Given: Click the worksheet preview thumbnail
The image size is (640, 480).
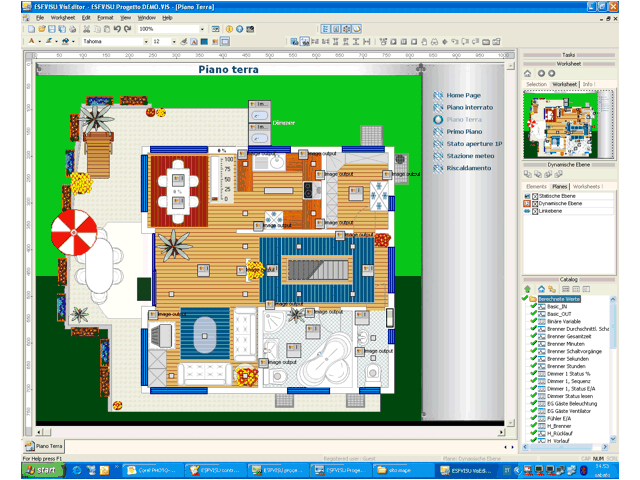Looking at the screenshot, I should (568, 125).
